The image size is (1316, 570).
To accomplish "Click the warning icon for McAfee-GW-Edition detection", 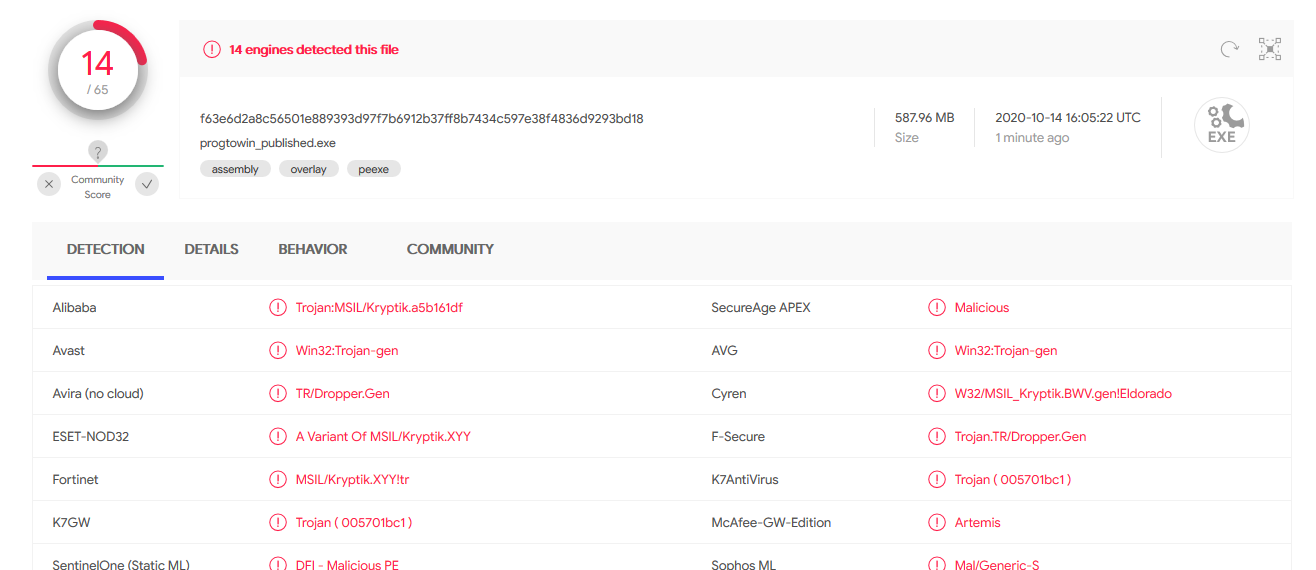I will point(937,522).
